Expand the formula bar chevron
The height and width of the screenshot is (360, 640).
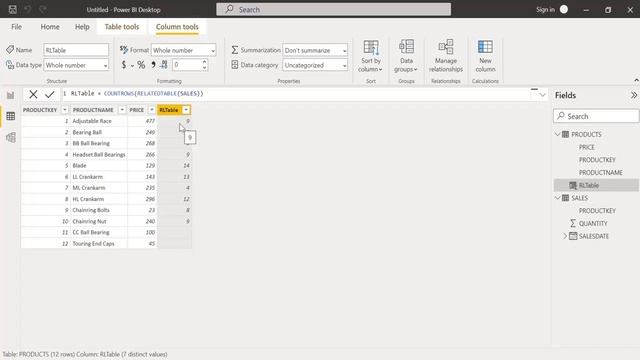click(542, 95)
